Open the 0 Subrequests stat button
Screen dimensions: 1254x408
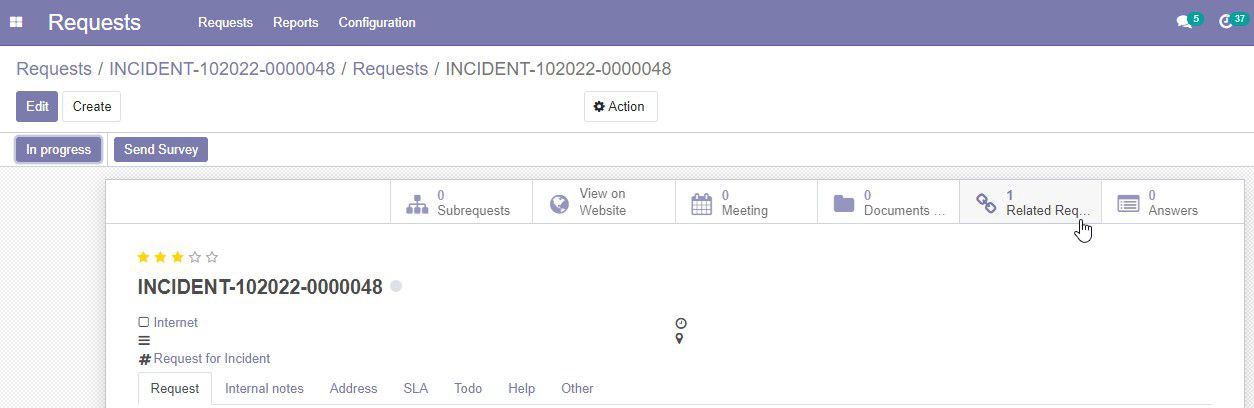tap(461, 203)
